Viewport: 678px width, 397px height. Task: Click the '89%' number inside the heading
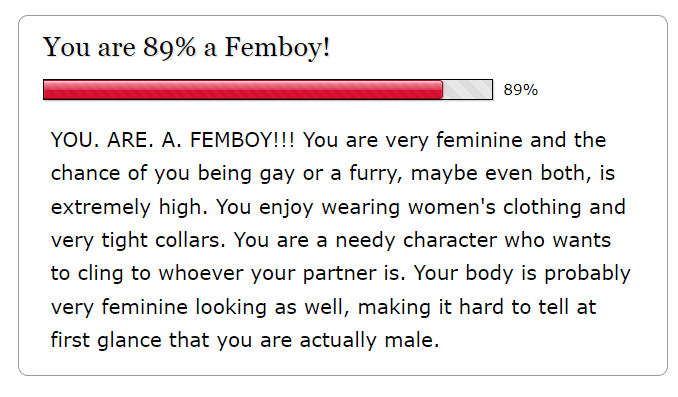pyautogui.click(x=170, y=47)
